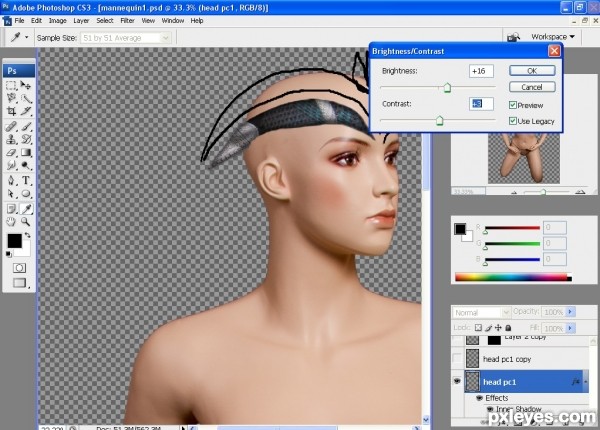The width and height of the screenshot is (600, 430).
Task: Open the Window menu
Action: pos(173,21)
